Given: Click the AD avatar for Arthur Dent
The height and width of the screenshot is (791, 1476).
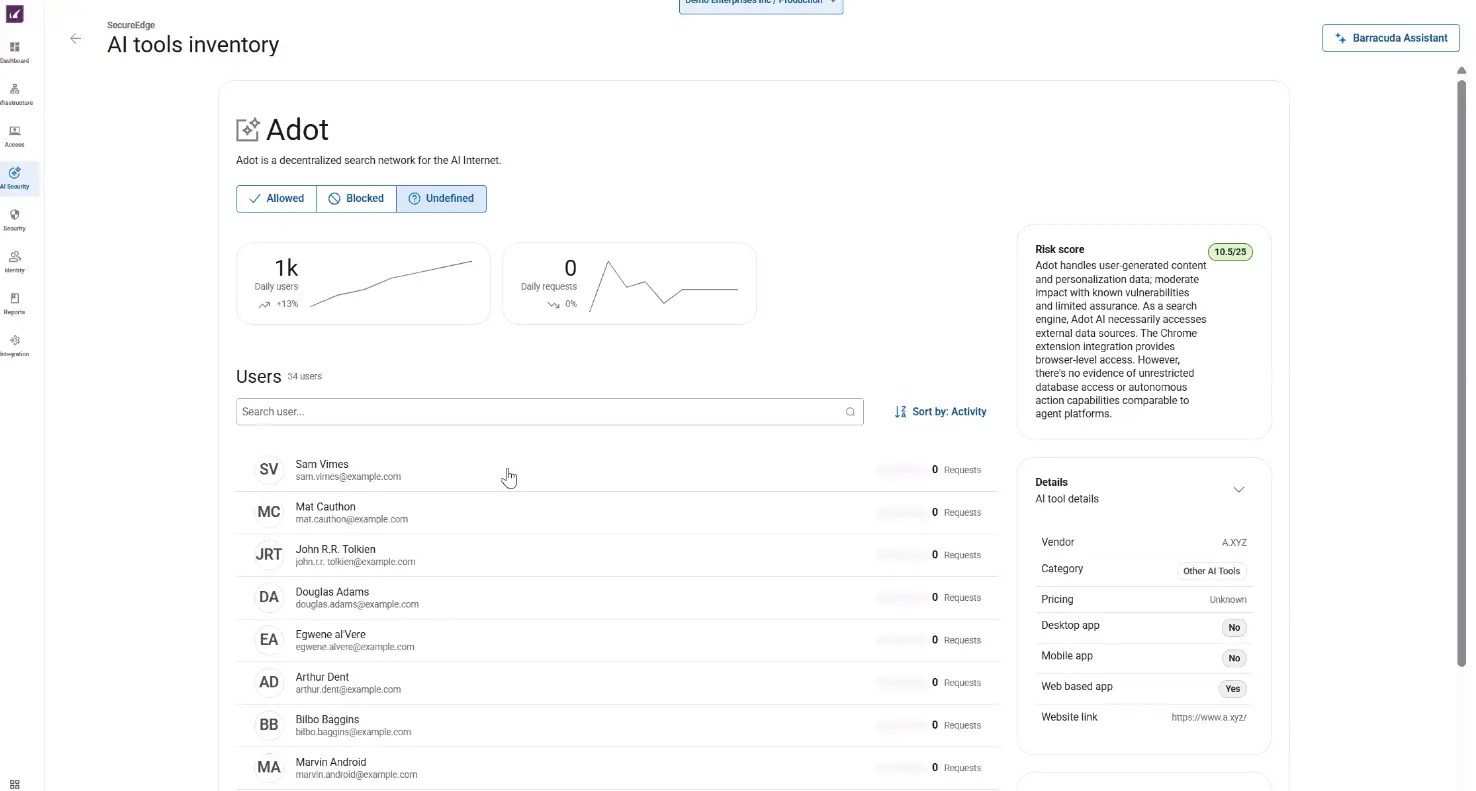Looking at the screenshot, I should 269,683.
